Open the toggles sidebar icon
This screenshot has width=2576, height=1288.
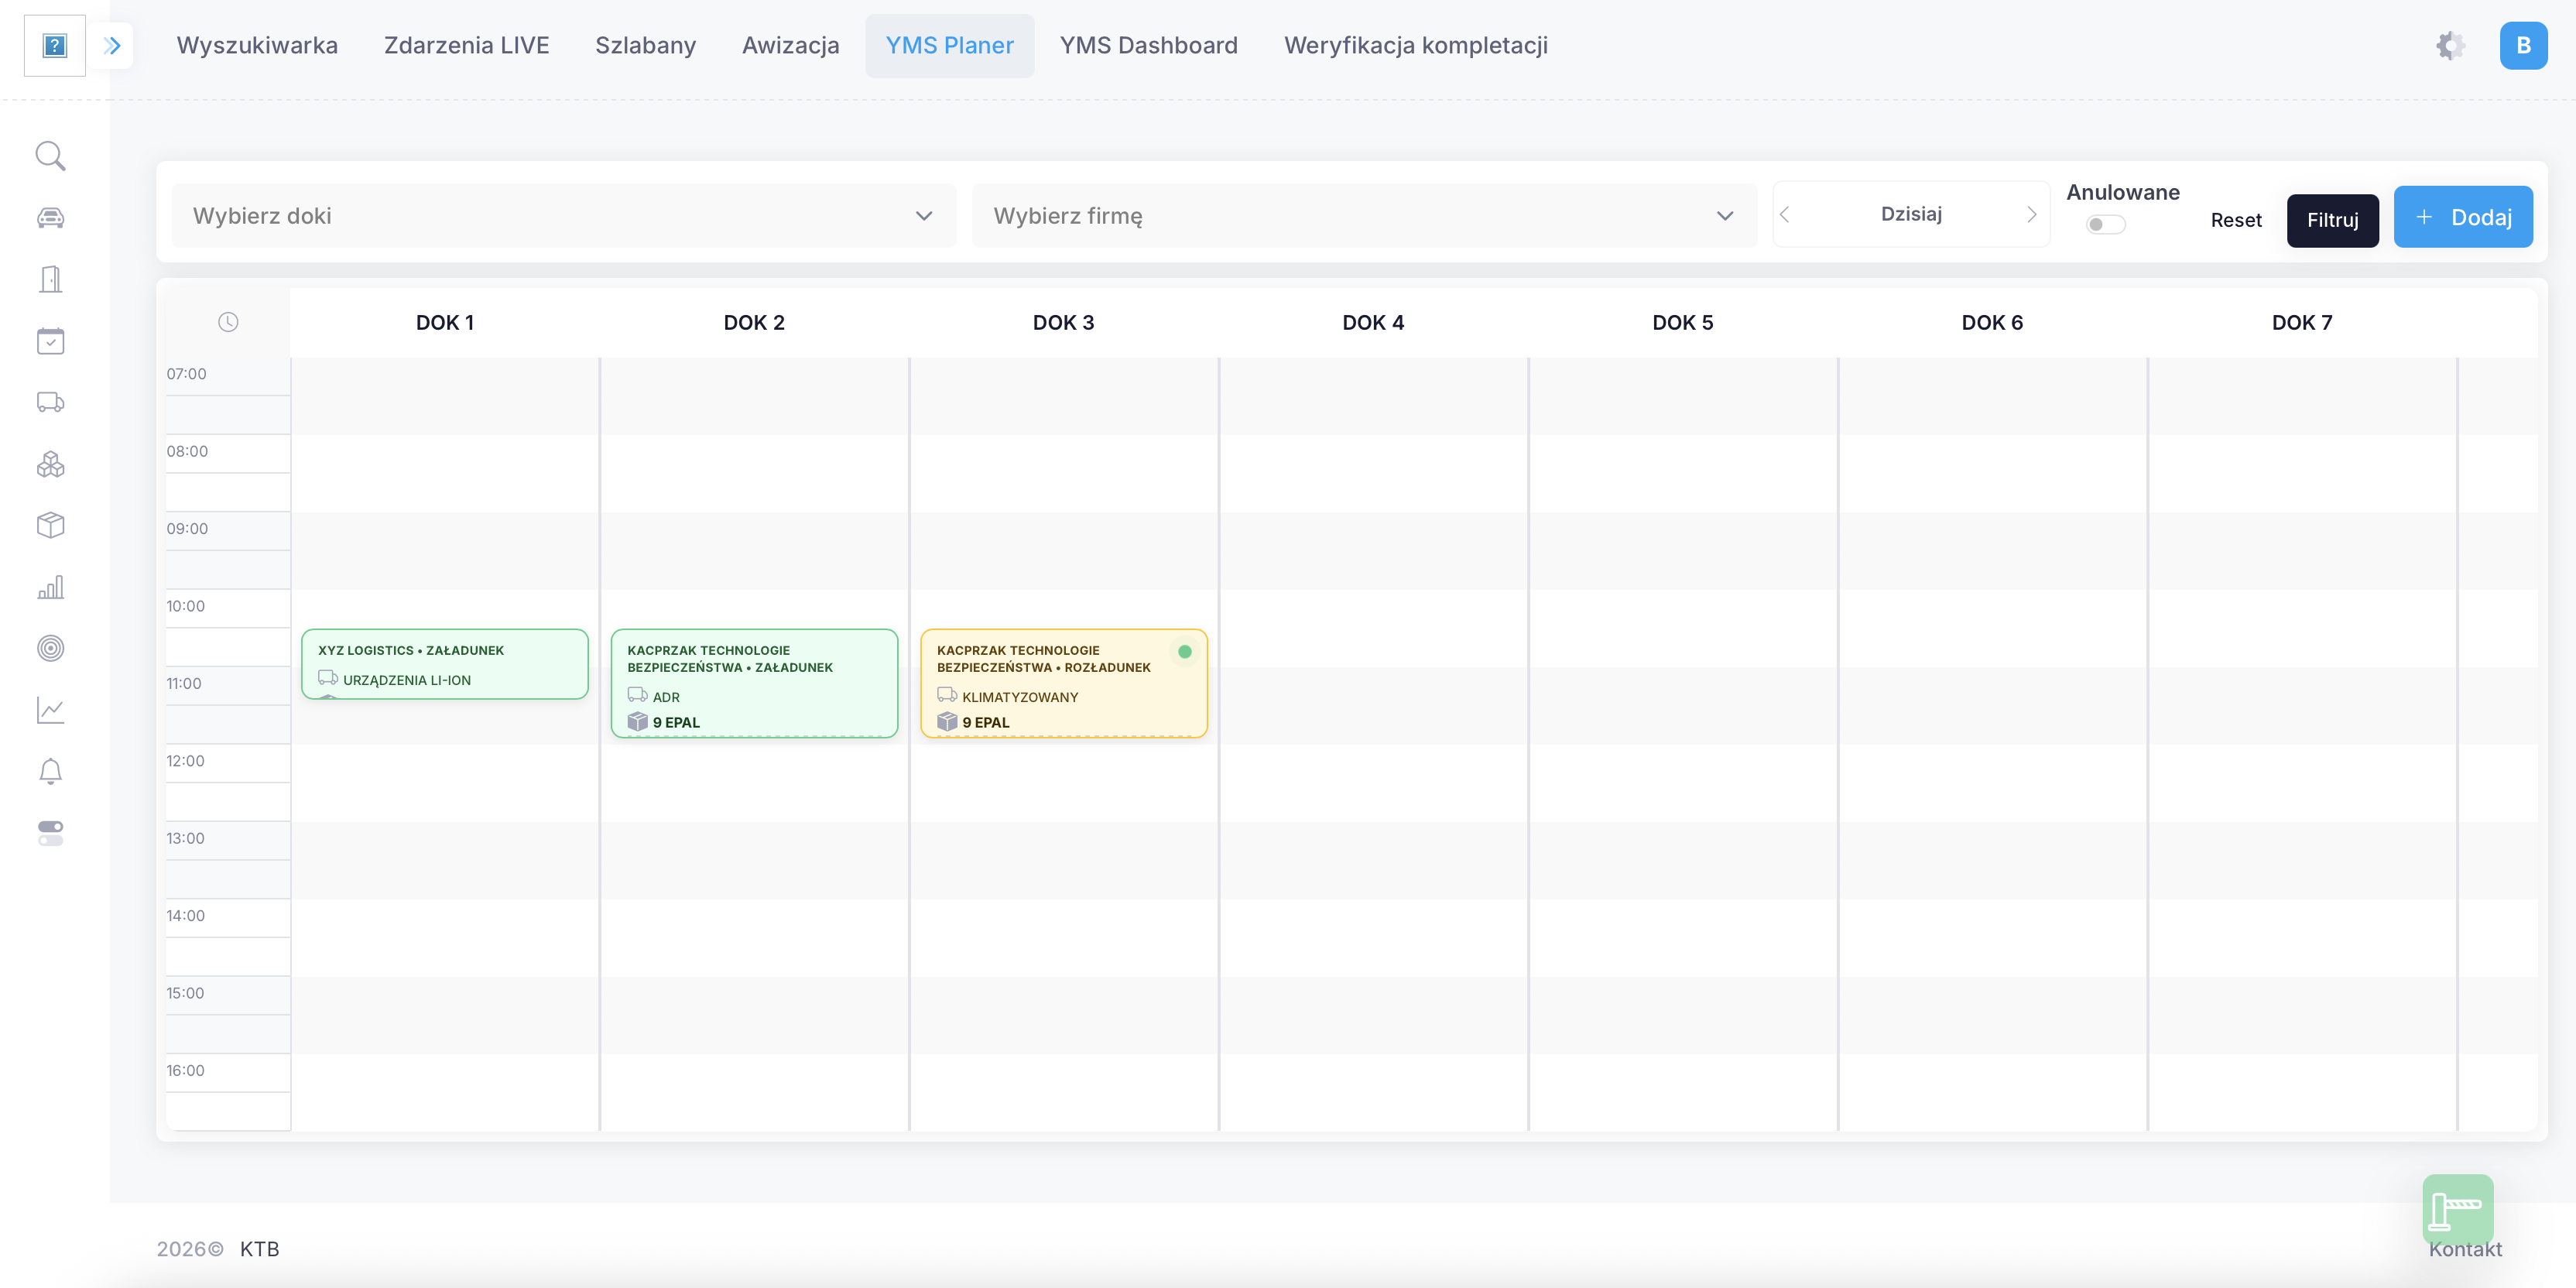click(51, 833)
